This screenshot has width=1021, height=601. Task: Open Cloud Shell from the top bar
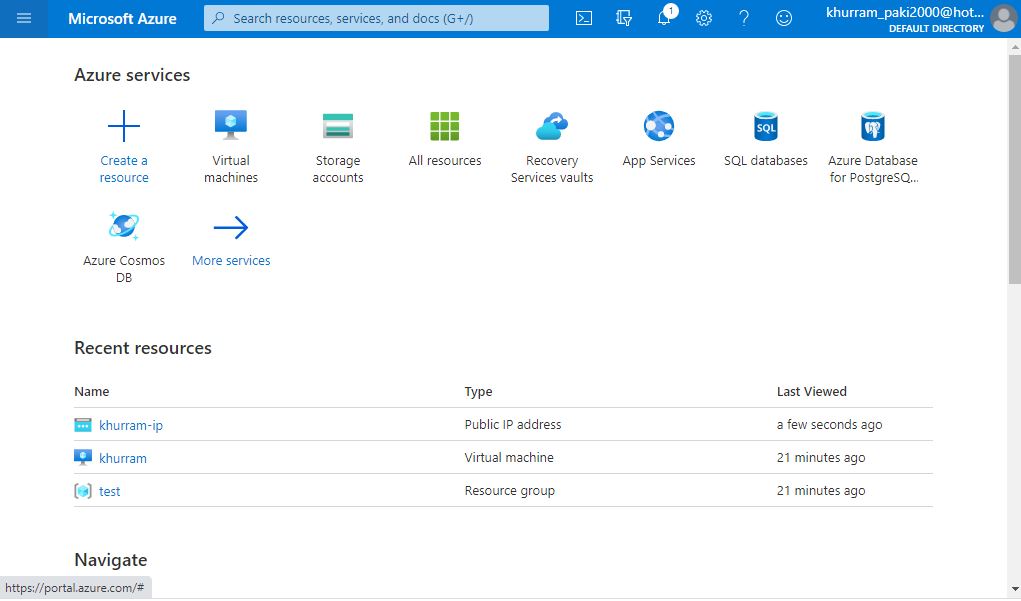click(584, 18)
